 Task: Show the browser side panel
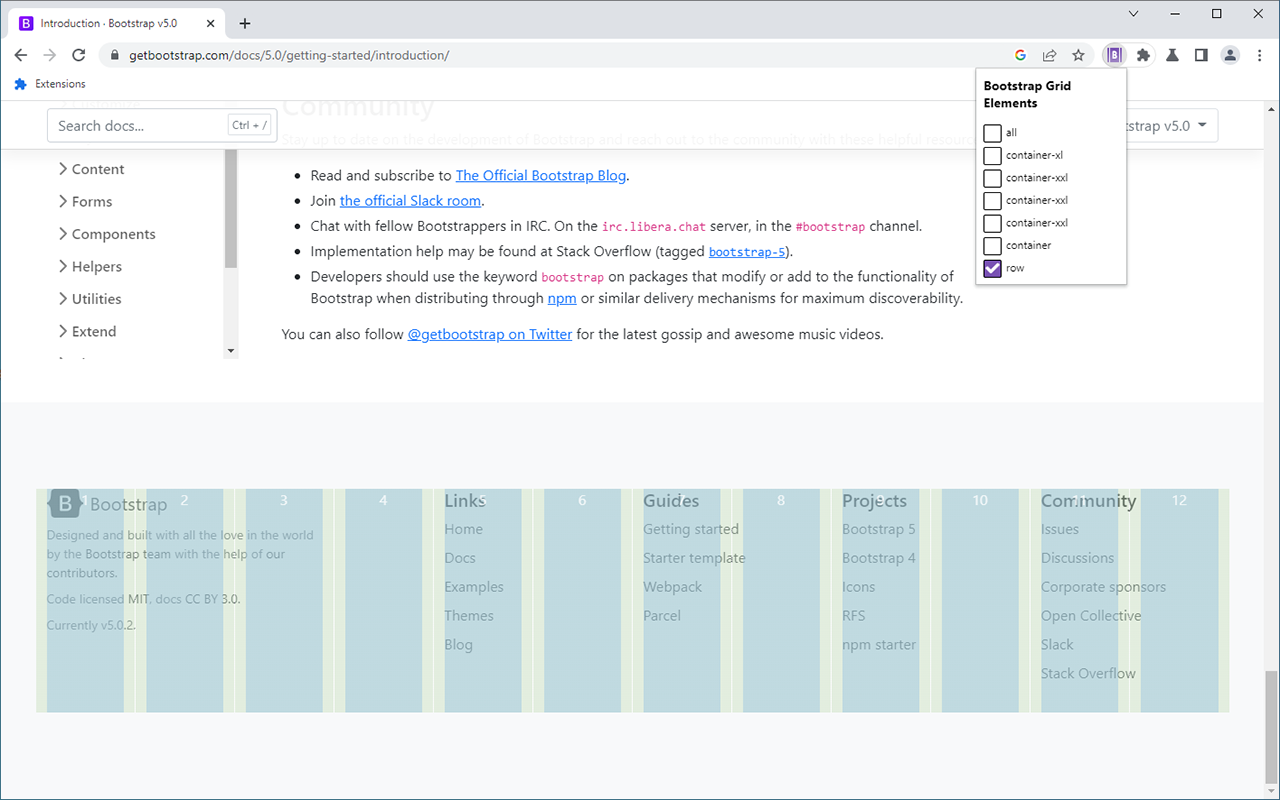click(1201, 55)
